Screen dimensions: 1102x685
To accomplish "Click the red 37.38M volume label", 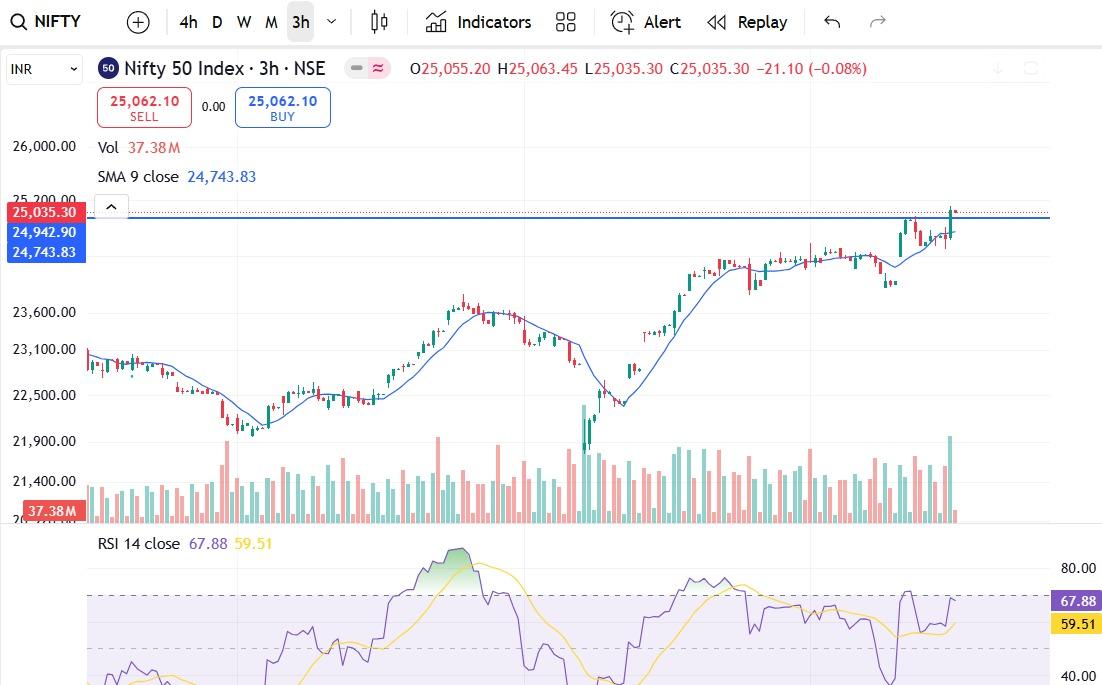I will pyautogui.click(x=53, y=511).
